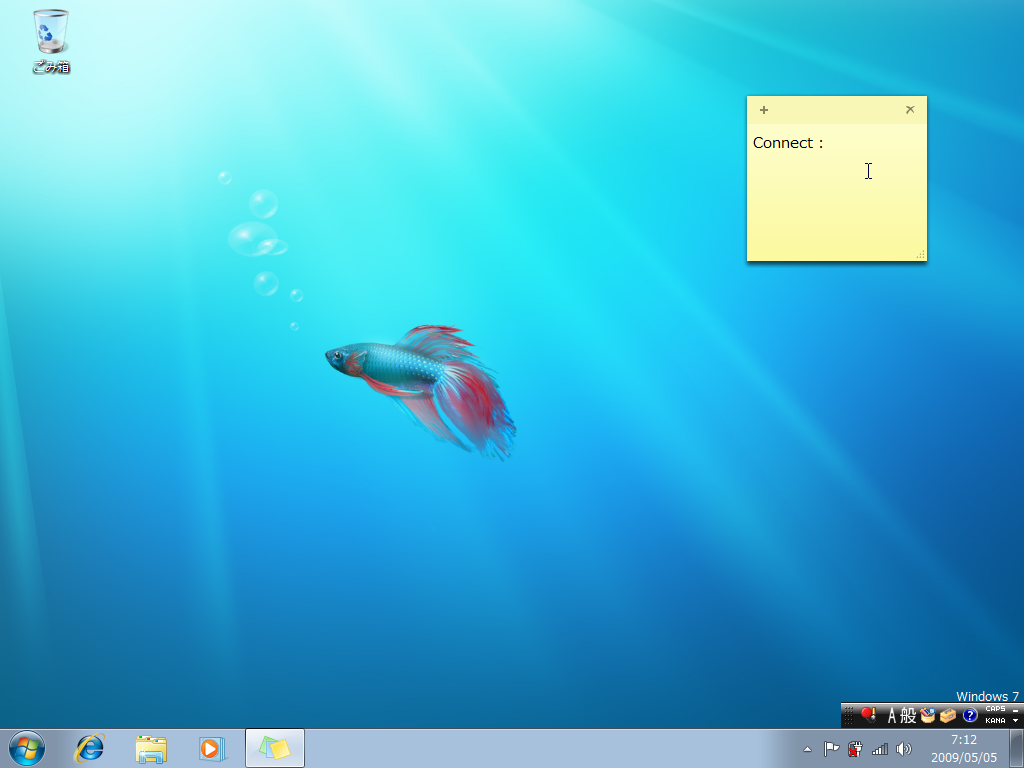Open the Recycle Bin (ごみ箱) desktop icon
The height and width of the screenshot is (768, 1024).
point(51,40)
